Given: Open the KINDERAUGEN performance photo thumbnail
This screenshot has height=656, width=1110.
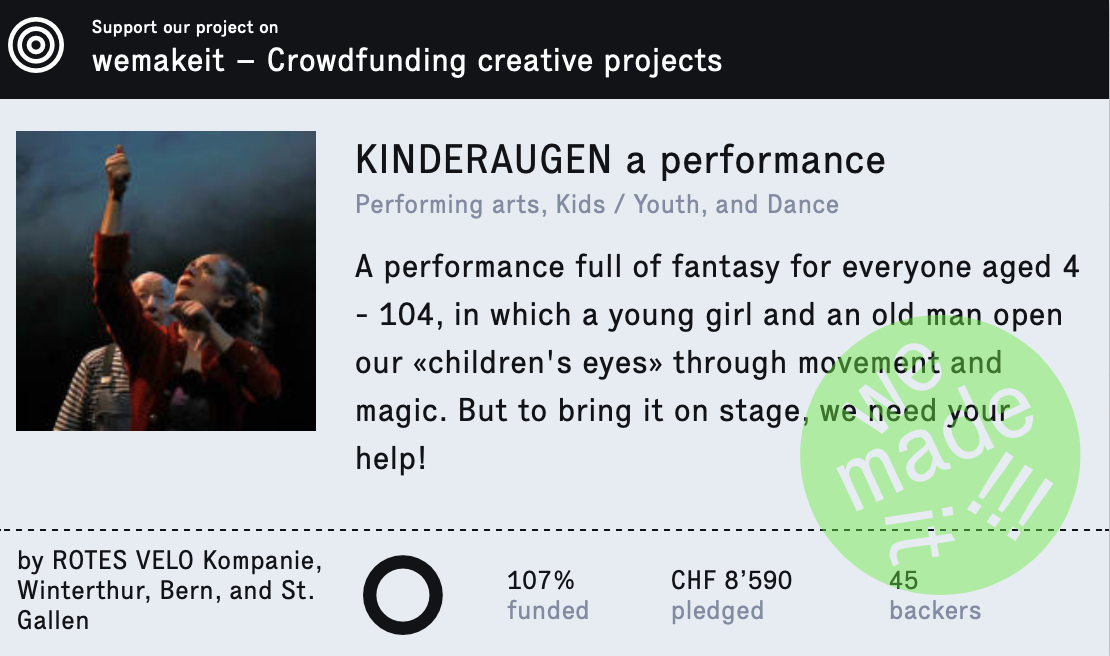Looking at the screenshot, I should coord(166,281).
